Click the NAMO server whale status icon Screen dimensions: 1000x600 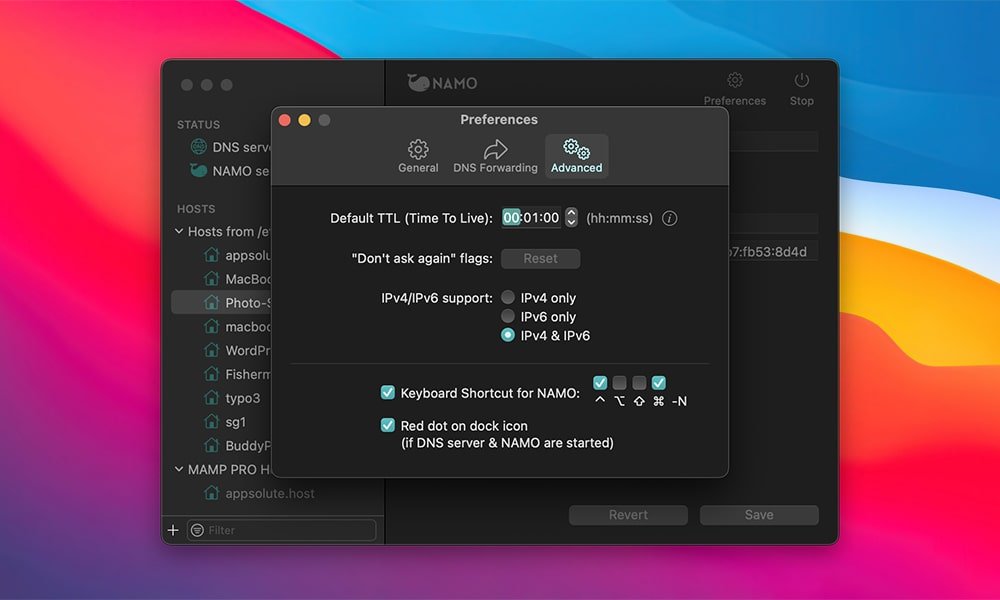(x=199, y=171)
